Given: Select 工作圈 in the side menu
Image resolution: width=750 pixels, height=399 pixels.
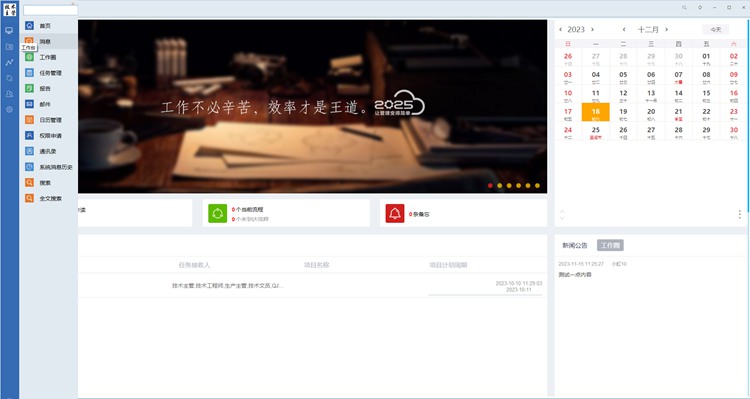Looking at the screenshot, I should click(x=48, y=57).
